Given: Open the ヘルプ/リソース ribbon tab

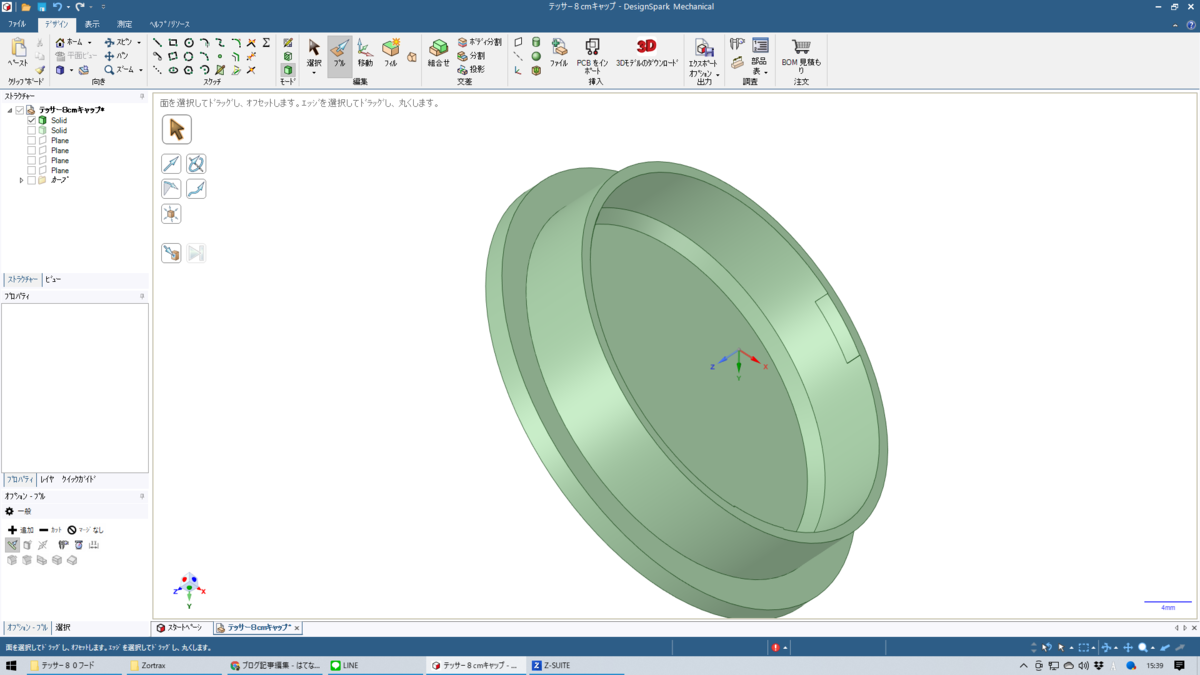Looking at the screenshot, I should tap(169, 24).
